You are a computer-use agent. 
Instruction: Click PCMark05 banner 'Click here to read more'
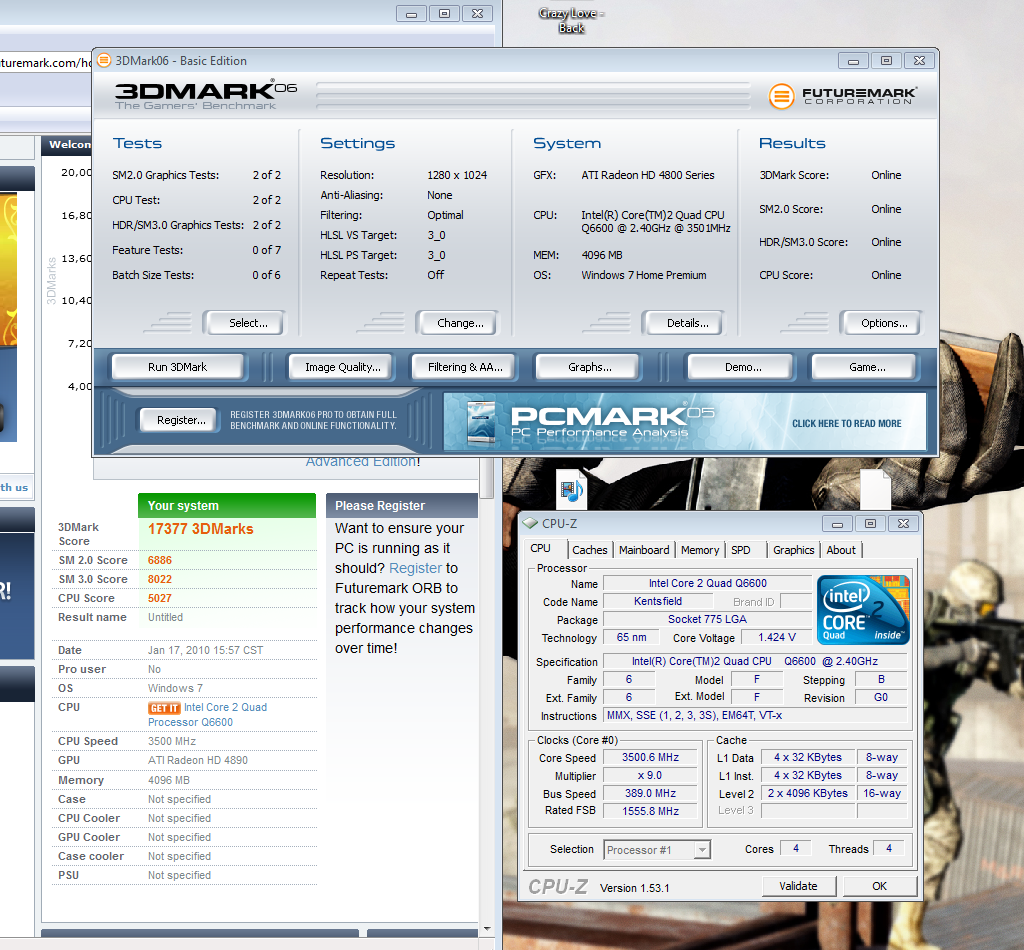pos(846,424)
